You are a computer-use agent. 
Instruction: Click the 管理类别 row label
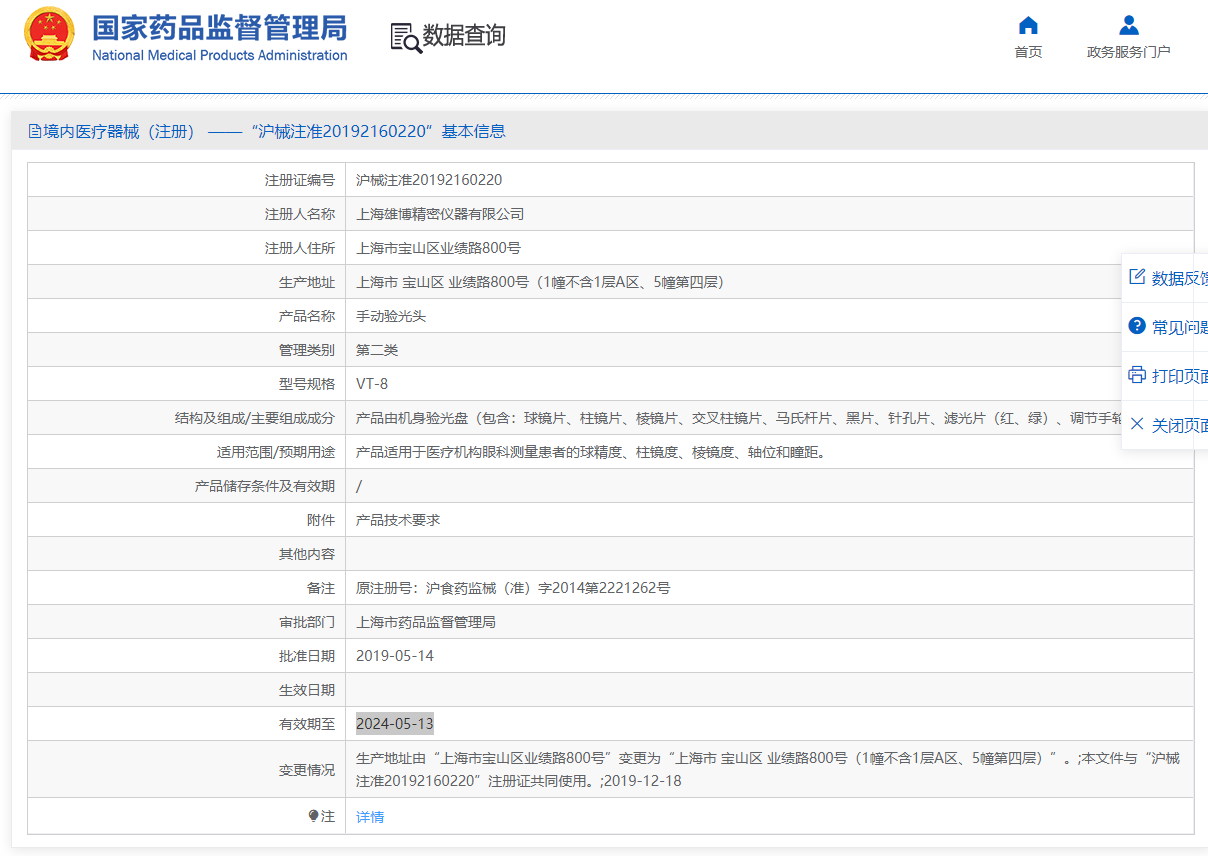(307, 350)
